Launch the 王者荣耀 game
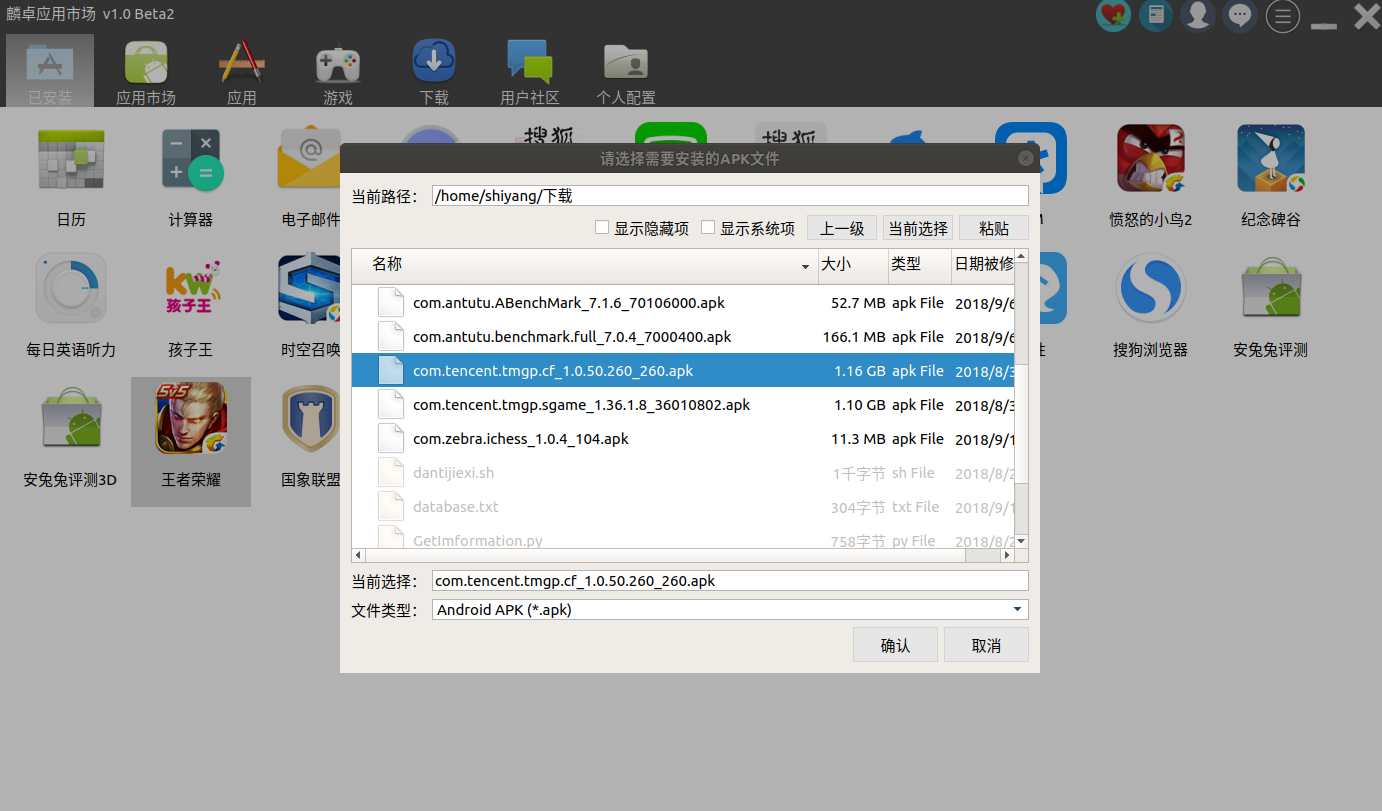Screen dimensions: 1382x811 [191, 440]
